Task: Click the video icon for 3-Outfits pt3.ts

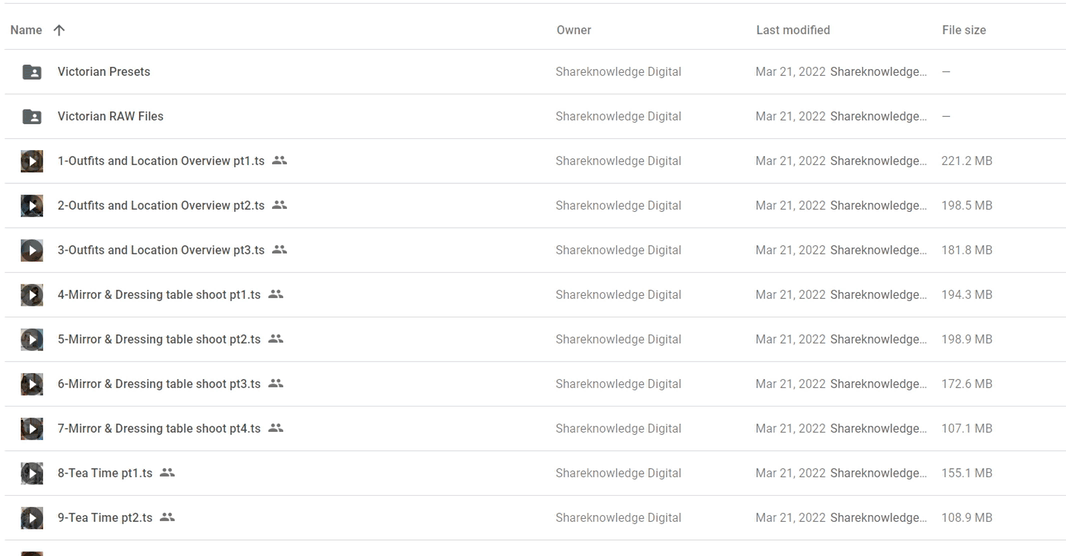Action: point(32,250)
